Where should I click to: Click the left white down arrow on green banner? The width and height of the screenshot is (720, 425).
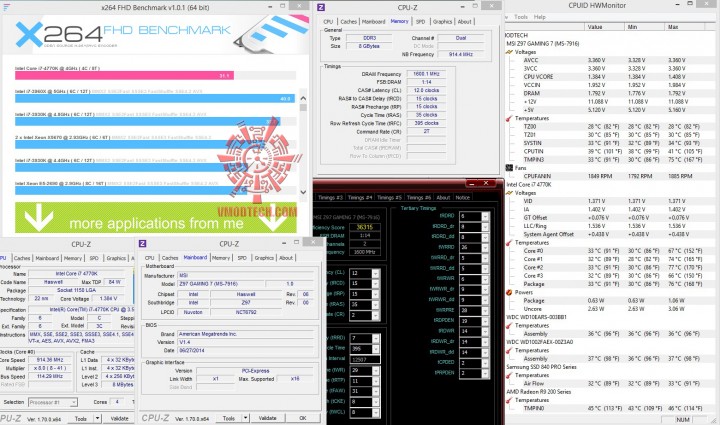(39, 217)
